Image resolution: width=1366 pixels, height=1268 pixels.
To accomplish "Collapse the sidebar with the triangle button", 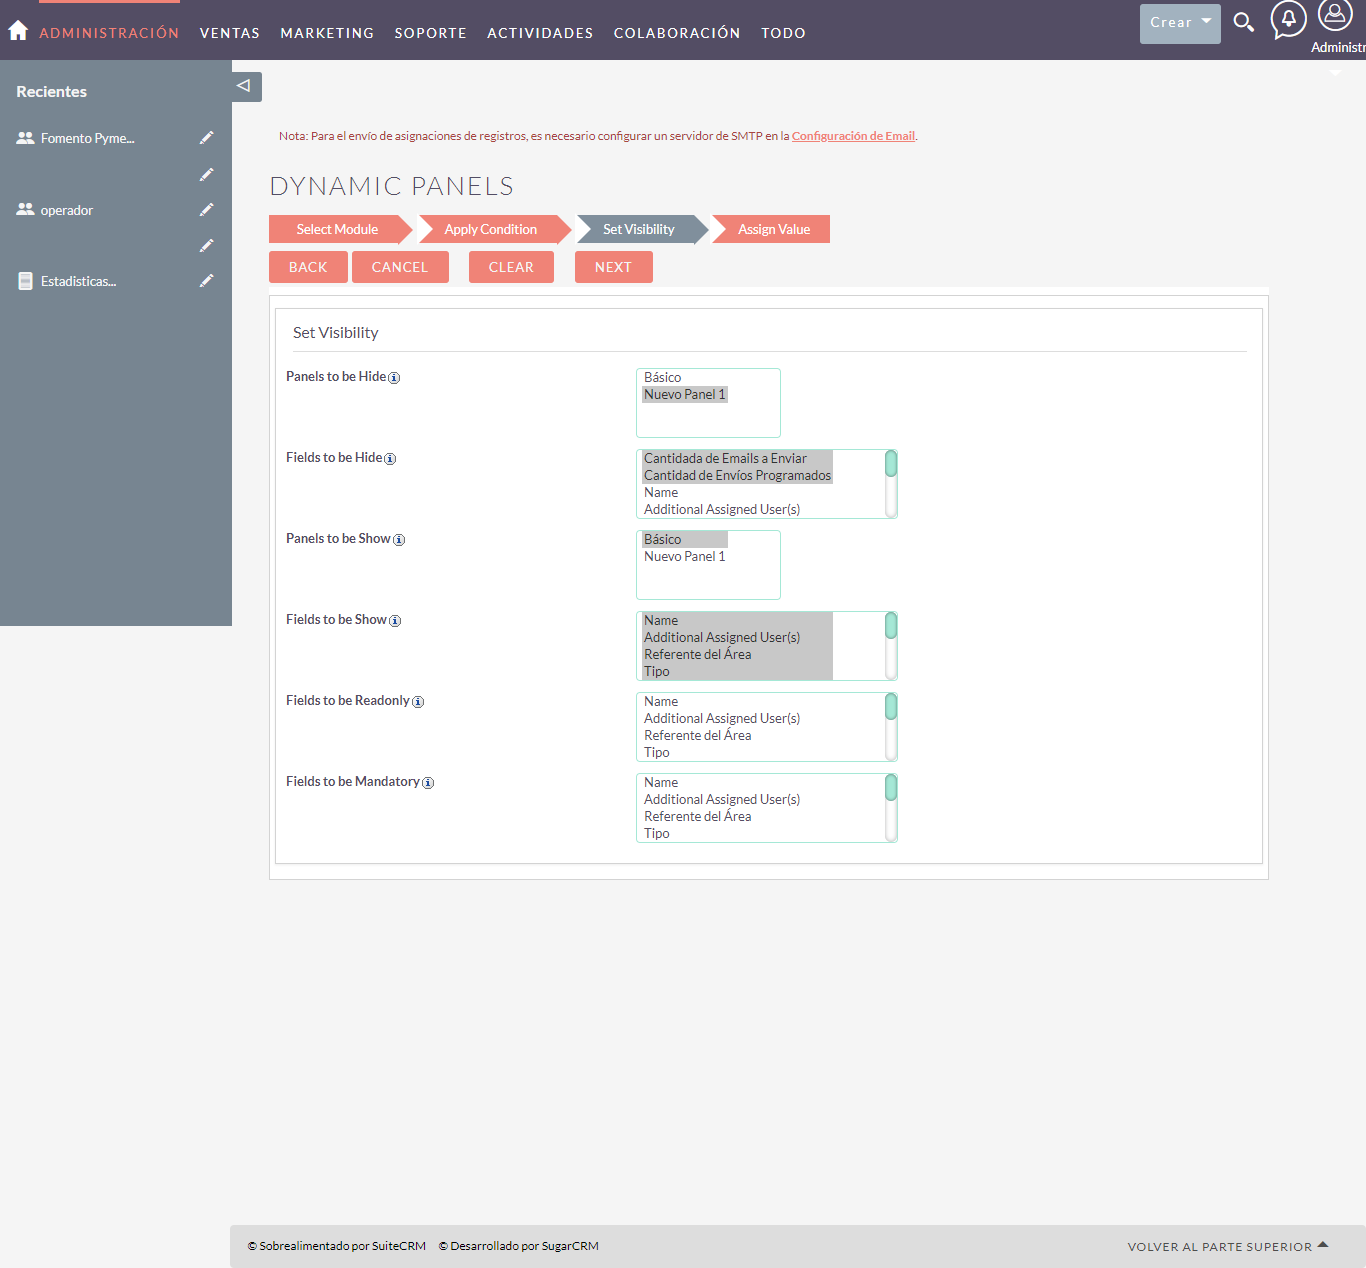I will pos(245,86).
